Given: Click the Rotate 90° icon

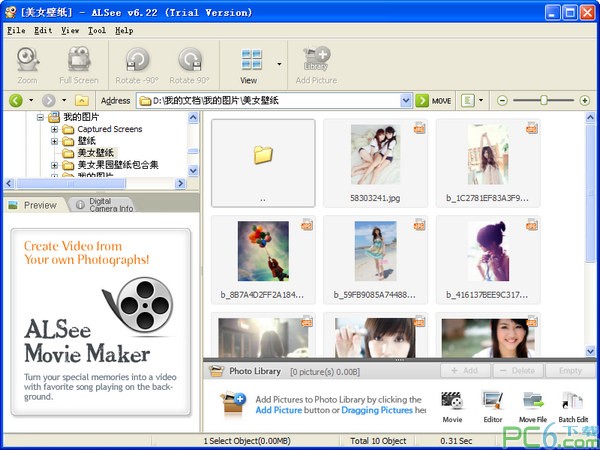Looking at the screenshot, I should tap(190, 63).
